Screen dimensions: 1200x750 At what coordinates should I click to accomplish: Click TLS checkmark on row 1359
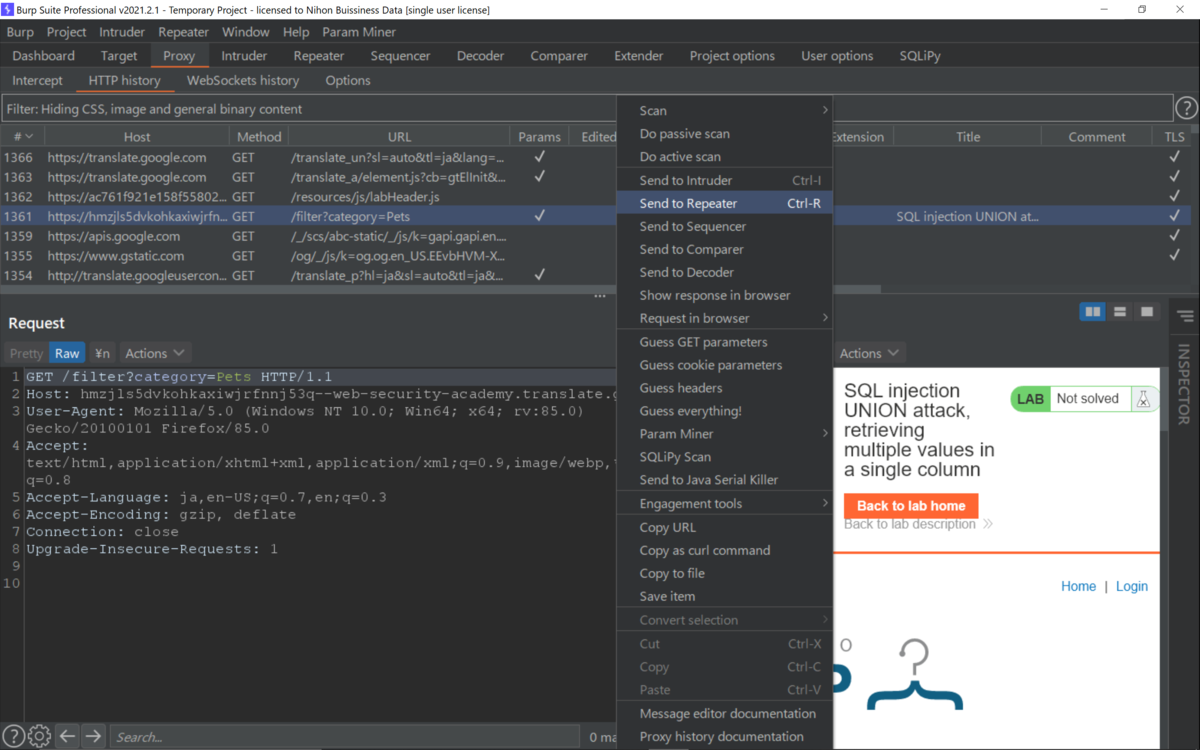coord(1174,236)
